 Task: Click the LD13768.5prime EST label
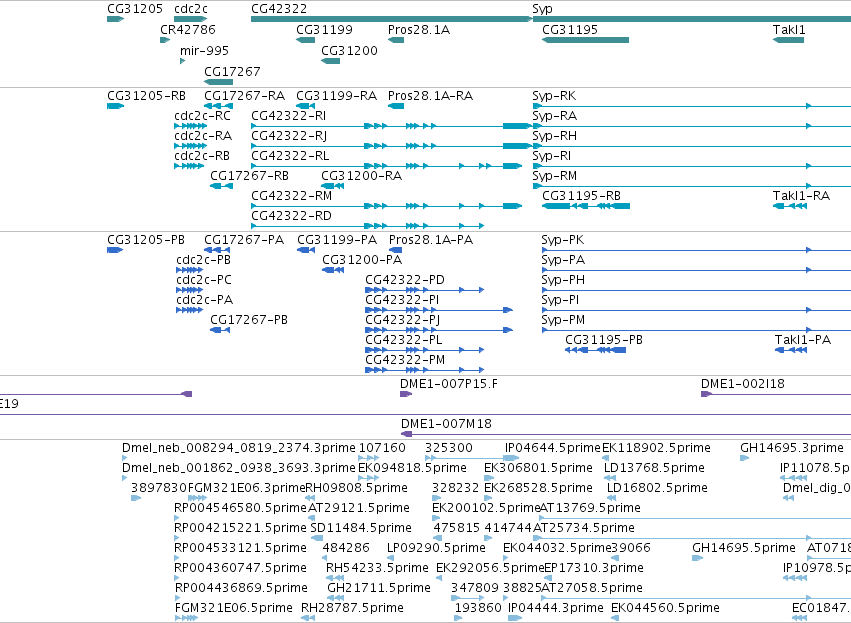(x=655, y=468)
